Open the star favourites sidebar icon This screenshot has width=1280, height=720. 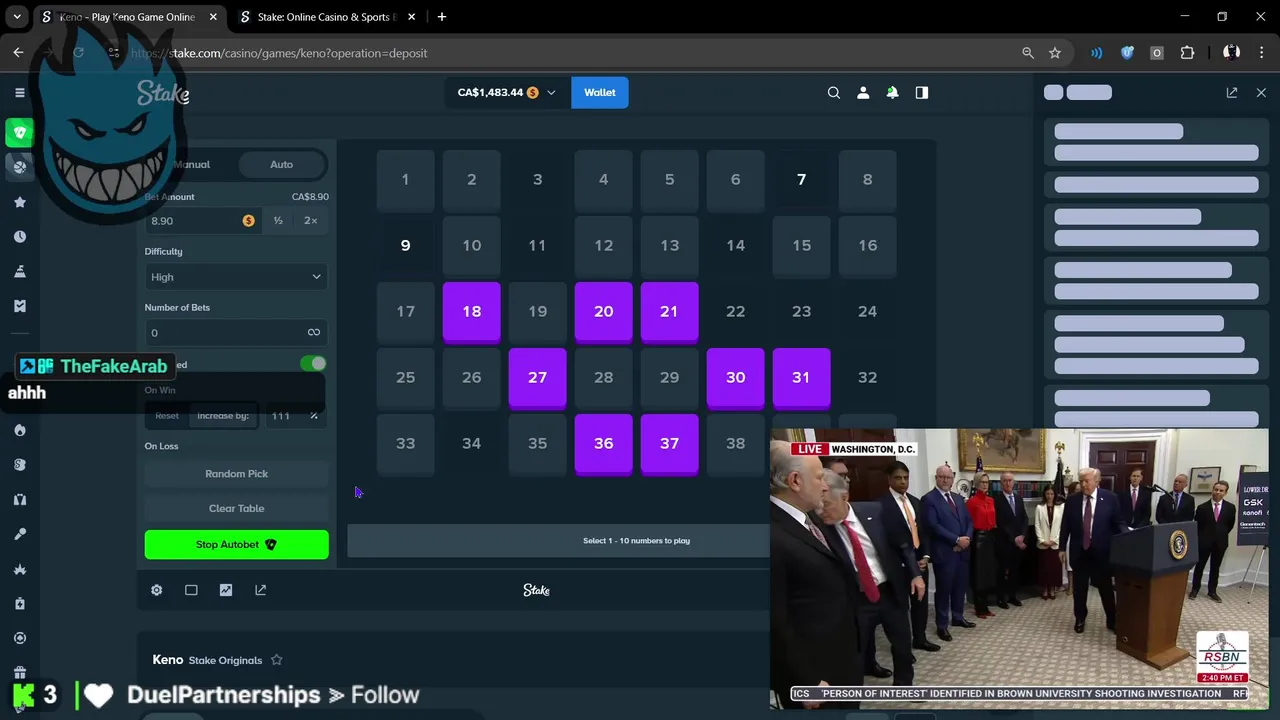point(19,202)
